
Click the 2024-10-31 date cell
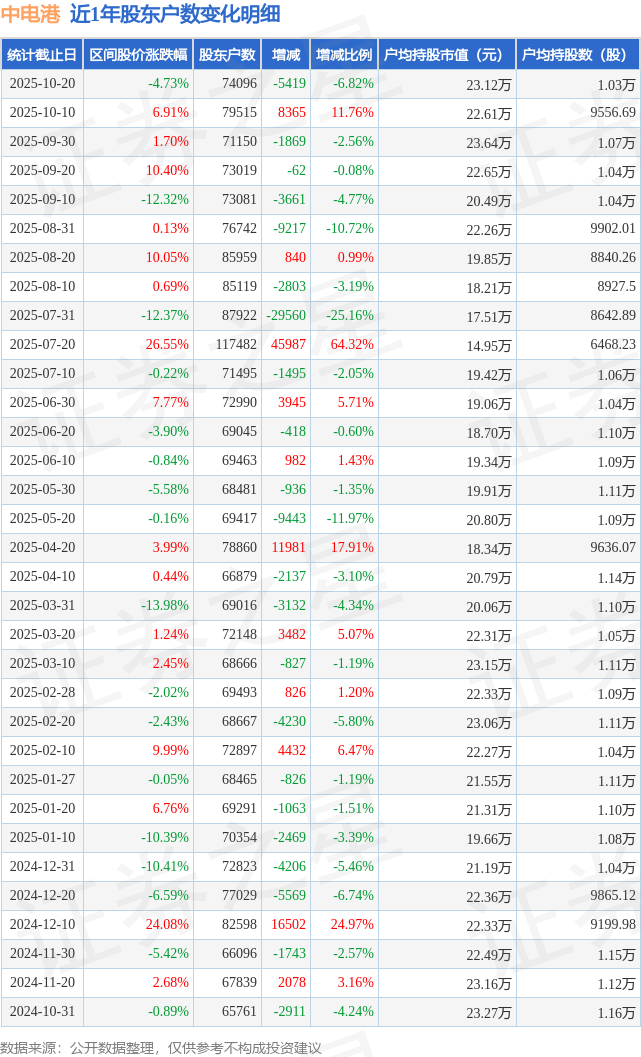42,1011
